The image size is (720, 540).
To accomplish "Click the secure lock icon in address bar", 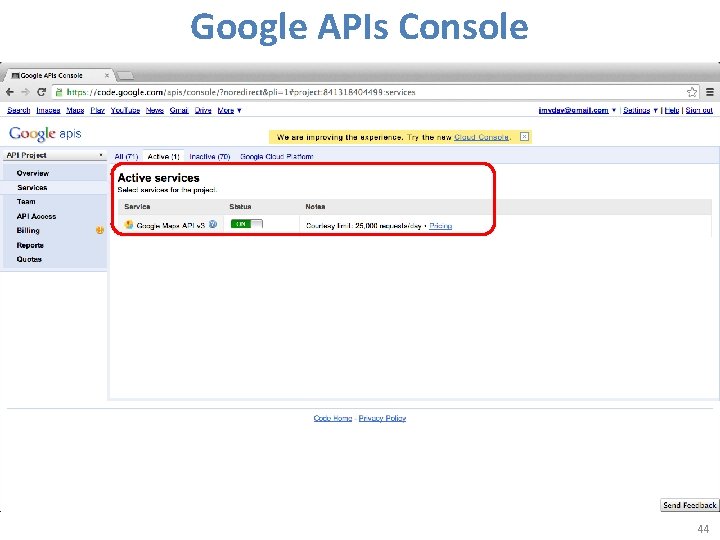I will pyautogui.click(x=59, y=92).
